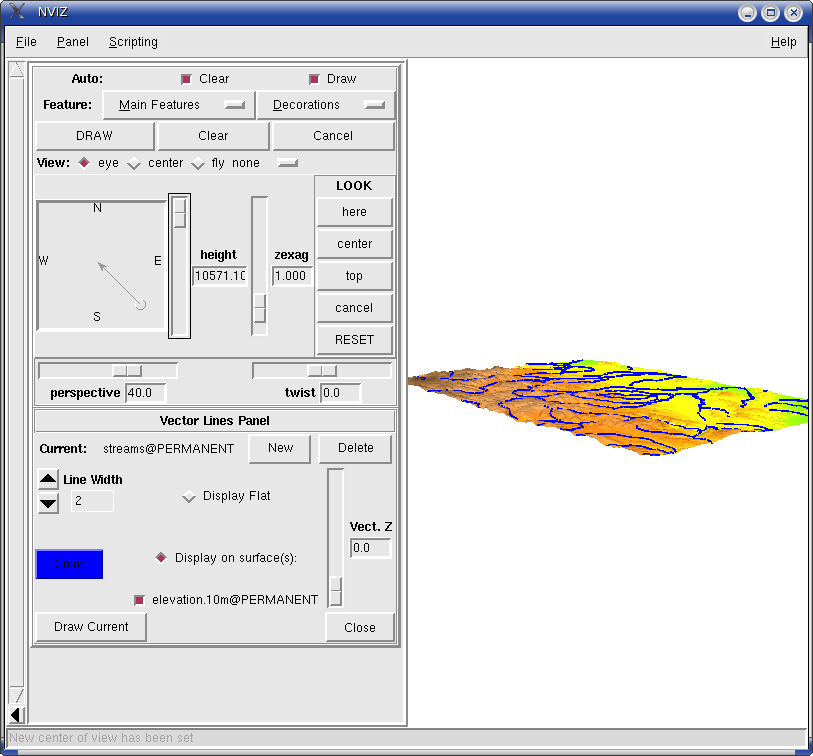Decrease line width with down arrow
The image size is (813, 756).
pos(48,503)
